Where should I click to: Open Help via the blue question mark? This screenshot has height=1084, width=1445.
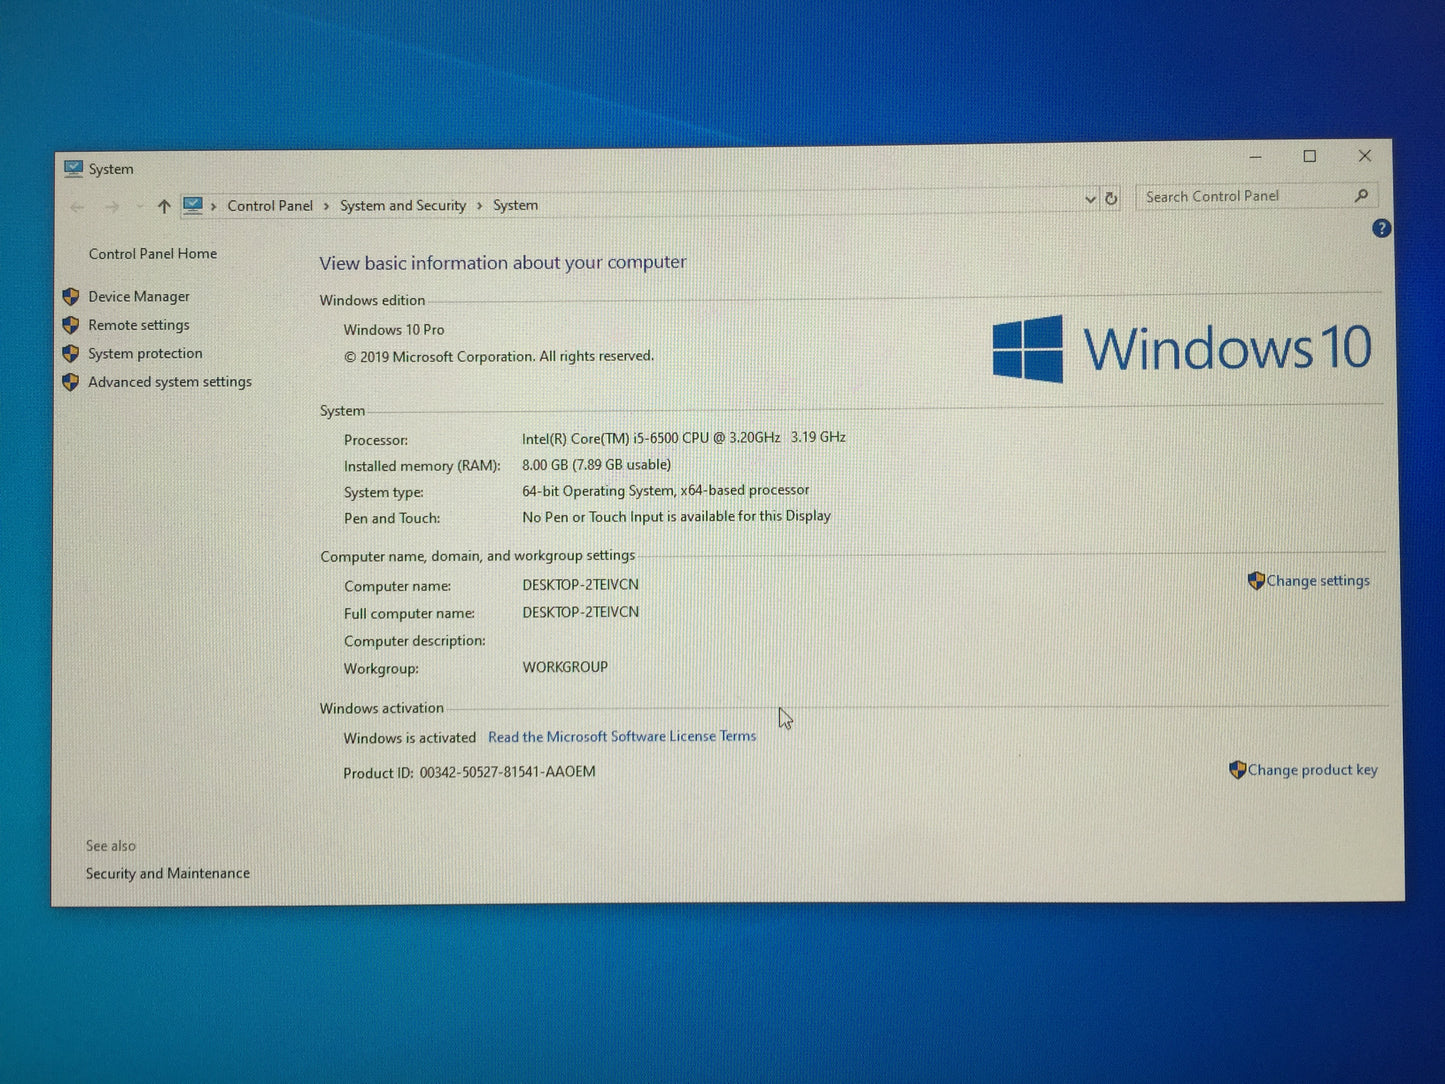point(1381,229)
